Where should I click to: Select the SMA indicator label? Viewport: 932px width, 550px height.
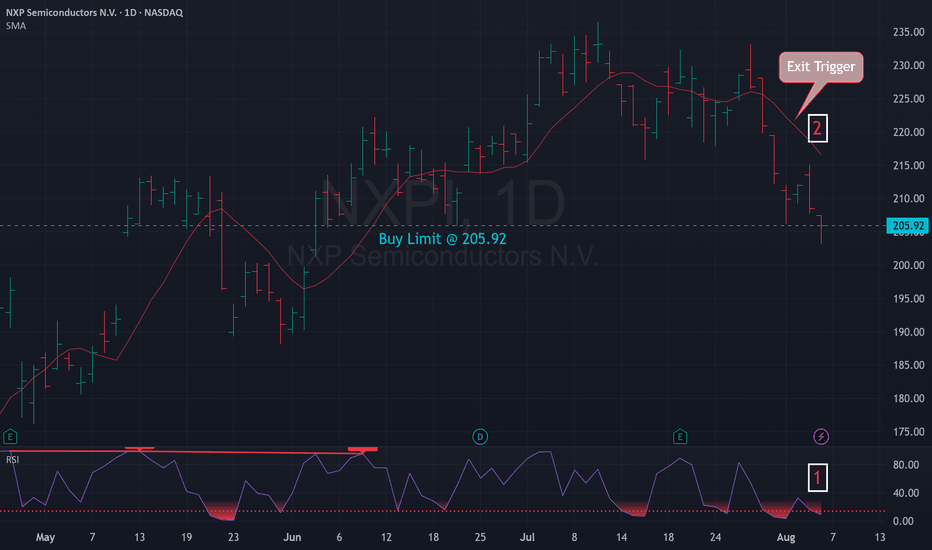coord(16,26)
